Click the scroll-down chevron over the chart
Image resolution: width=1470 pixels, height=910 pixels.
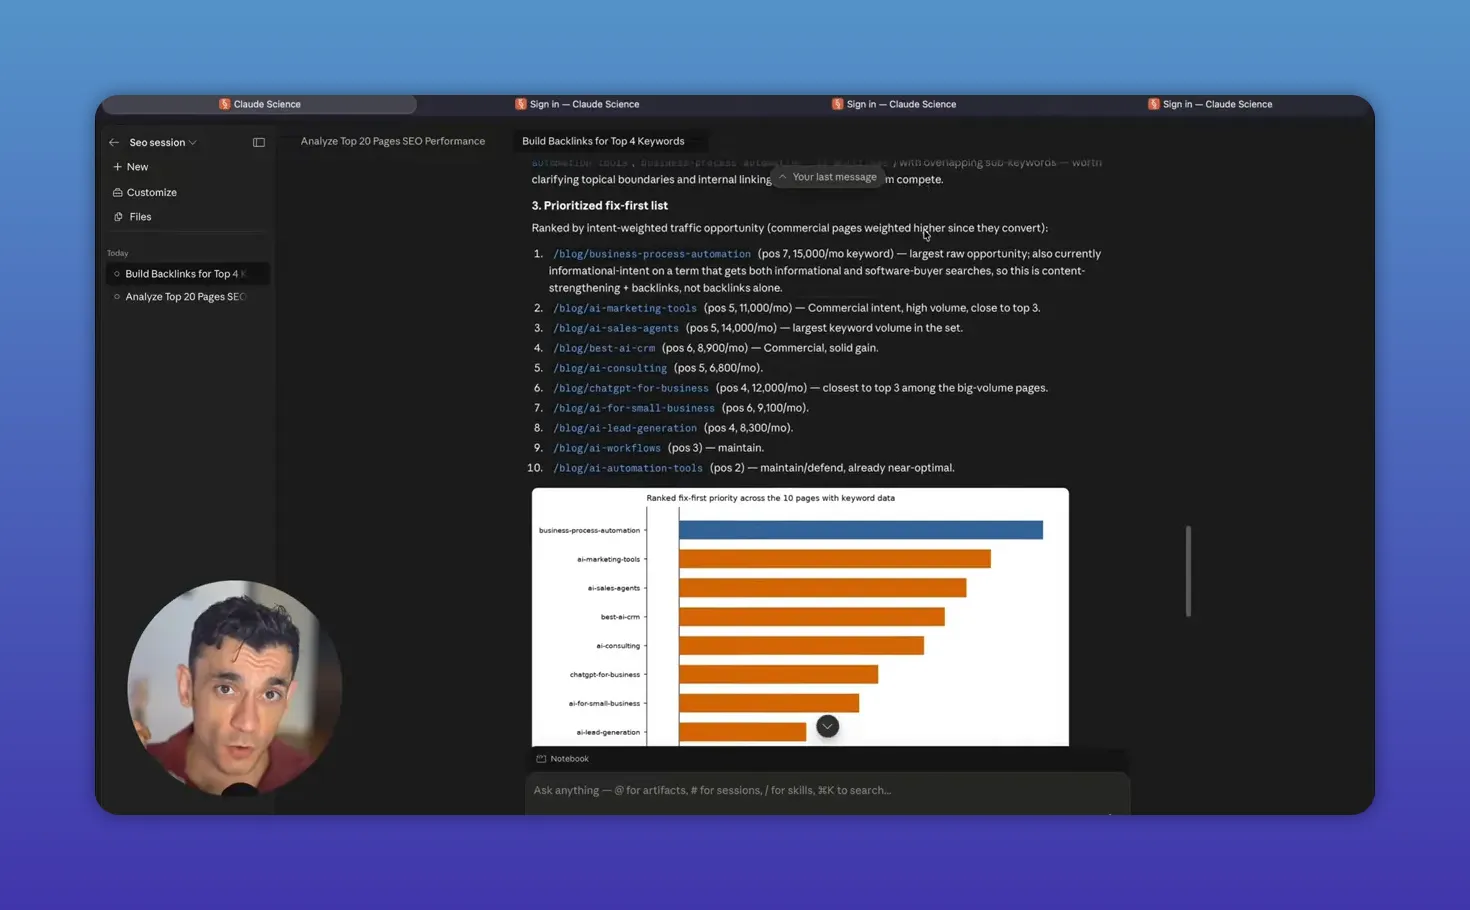[827, 726]
